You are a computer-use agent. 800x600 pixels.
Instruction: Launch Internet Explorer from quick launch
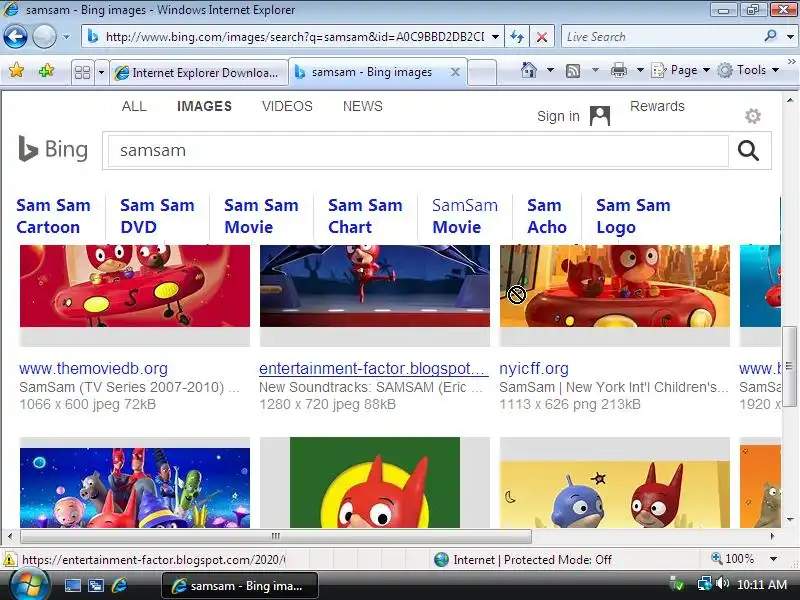tap(119, 585)
